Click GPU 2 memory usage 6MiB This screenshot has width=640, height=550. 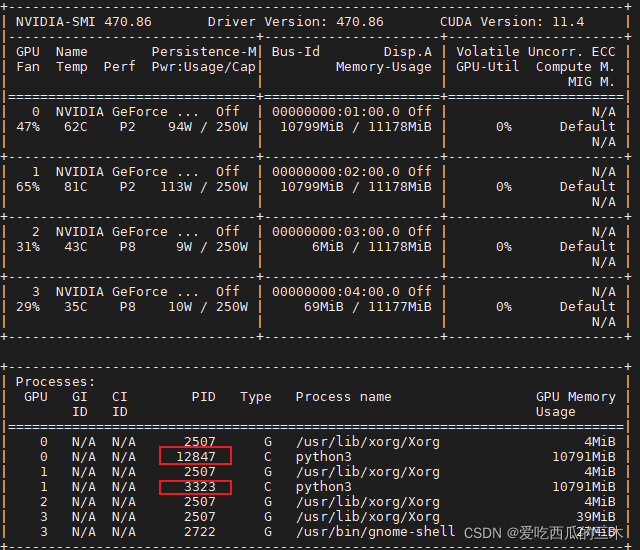[x=328, y=247]
